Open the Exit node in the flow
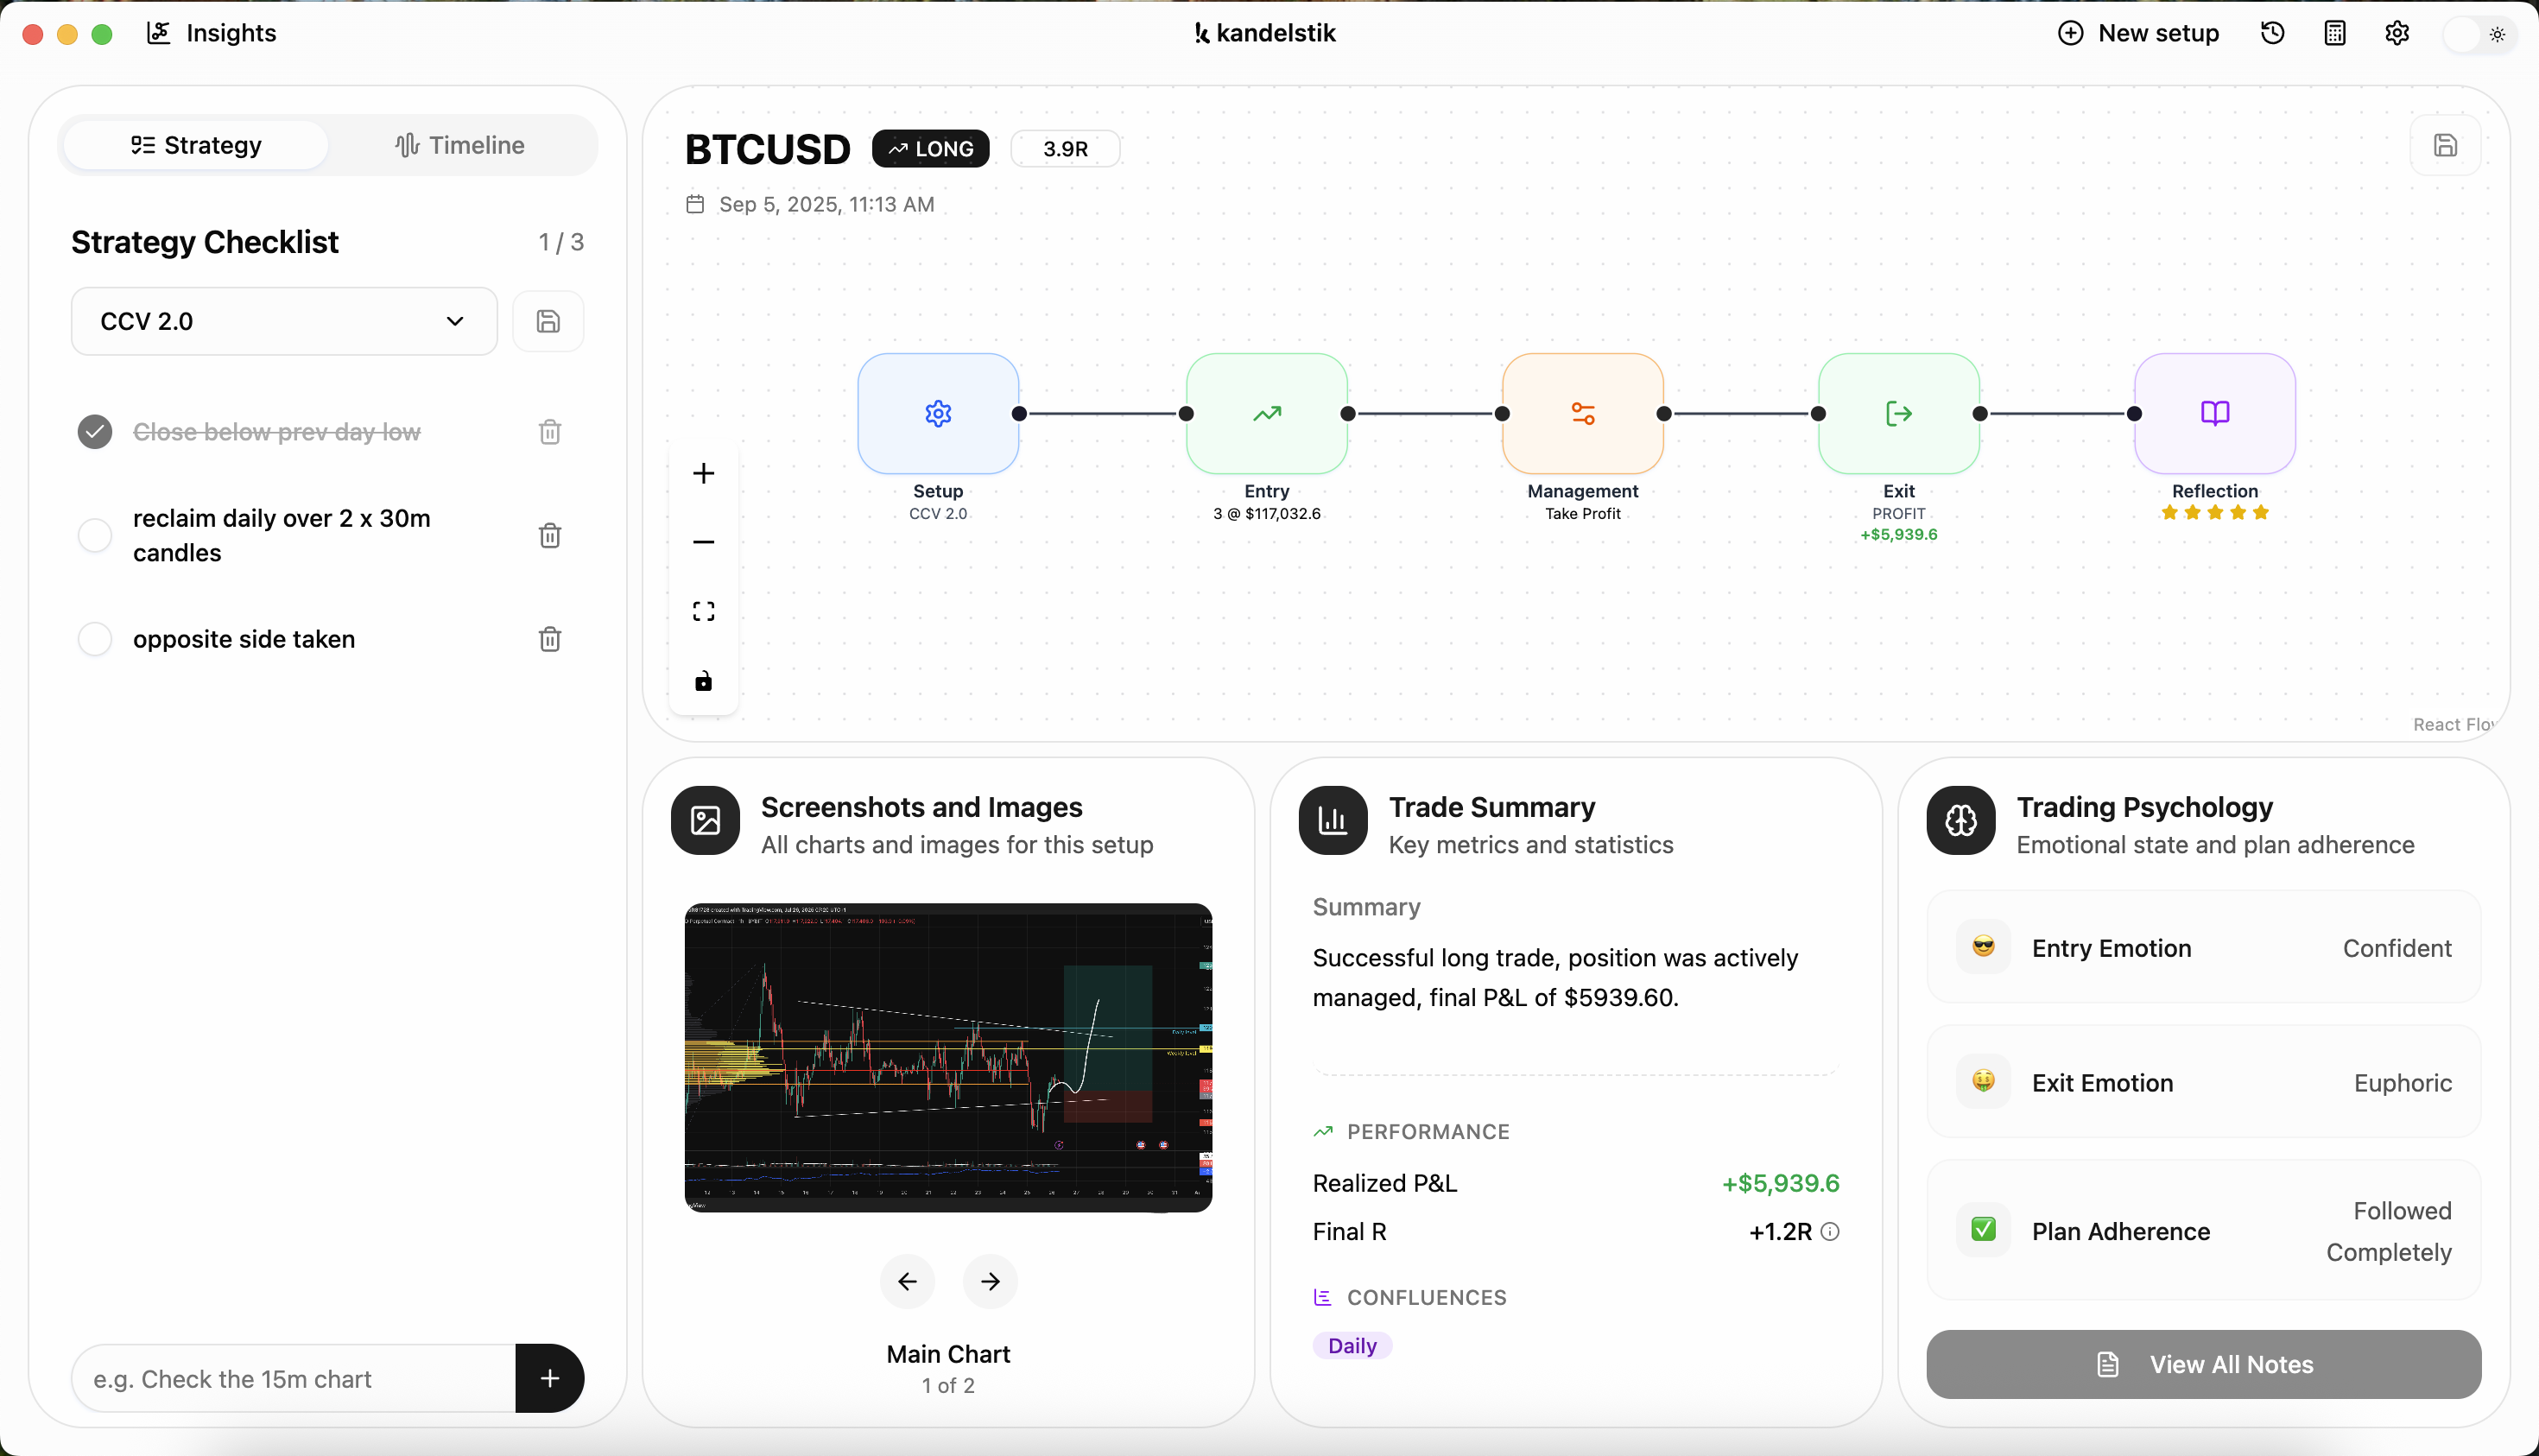Screen dimensions: 2539x1456 click(x=1899, y=413)
